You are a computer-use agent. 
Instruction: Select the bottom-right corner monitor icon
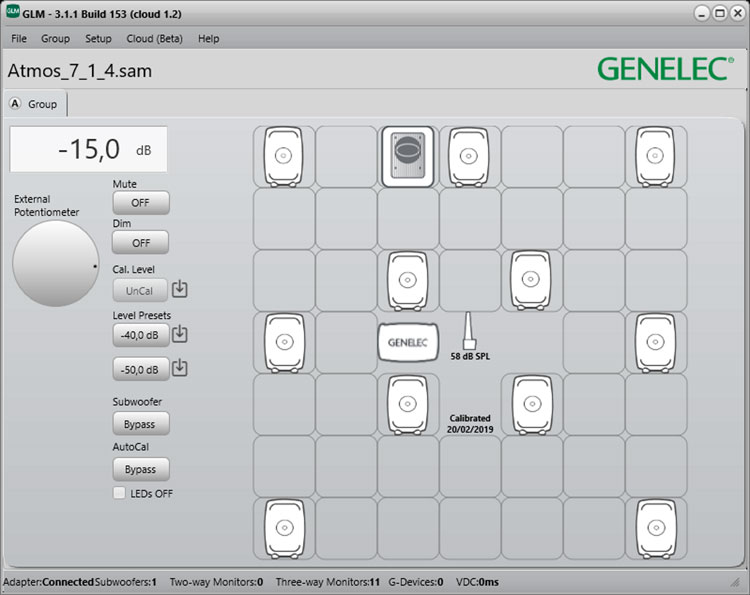pos(656,529)
